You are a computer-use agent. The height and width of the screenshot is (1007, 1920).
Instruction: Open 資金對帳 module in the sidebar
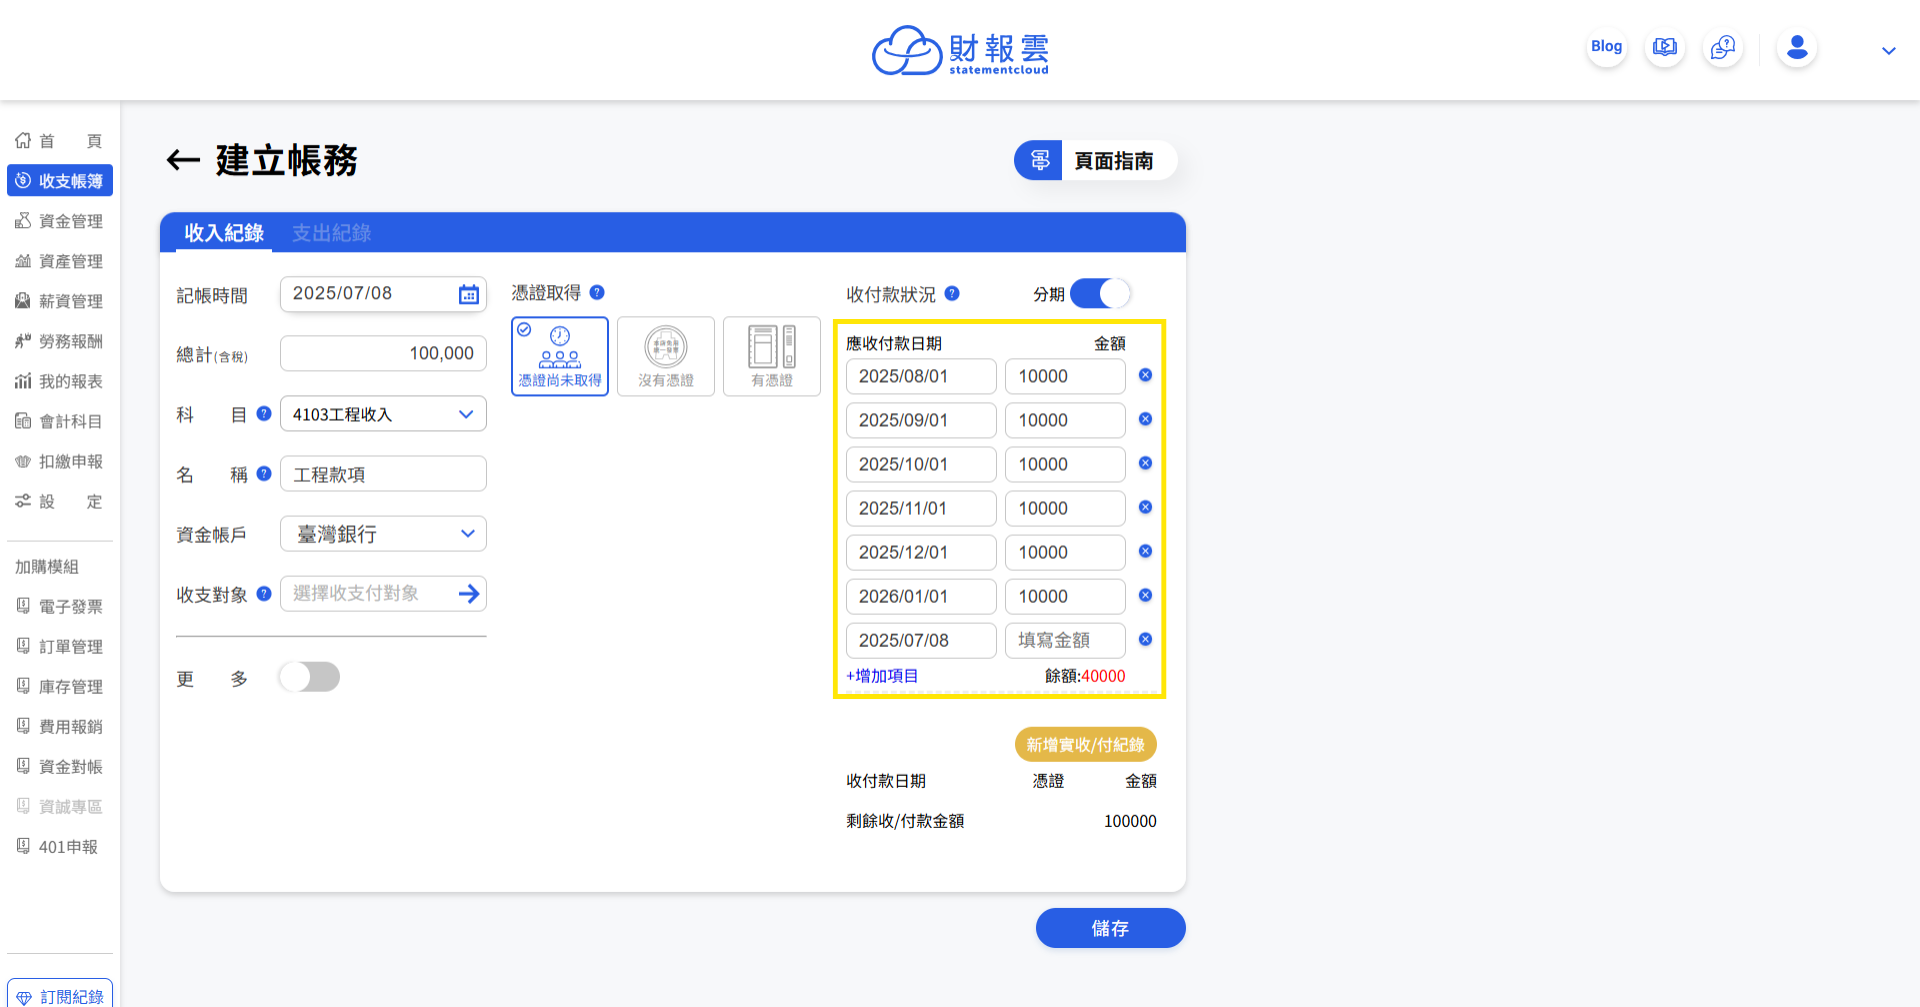pyautogui.click(x=59, y=766)
